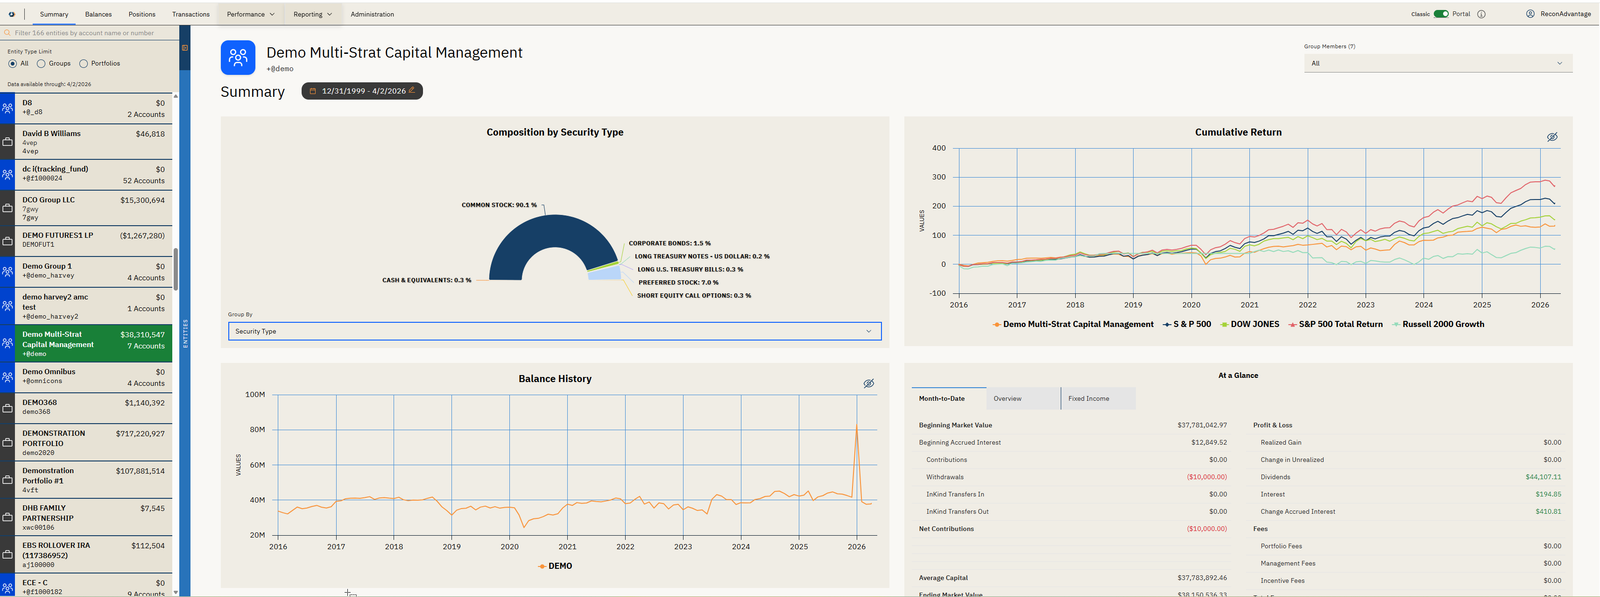The image size is (1600, 597).
Task: Click the entity list vertical scrollbar thumb
Action: pyautogui.click(x=175, y=269)
